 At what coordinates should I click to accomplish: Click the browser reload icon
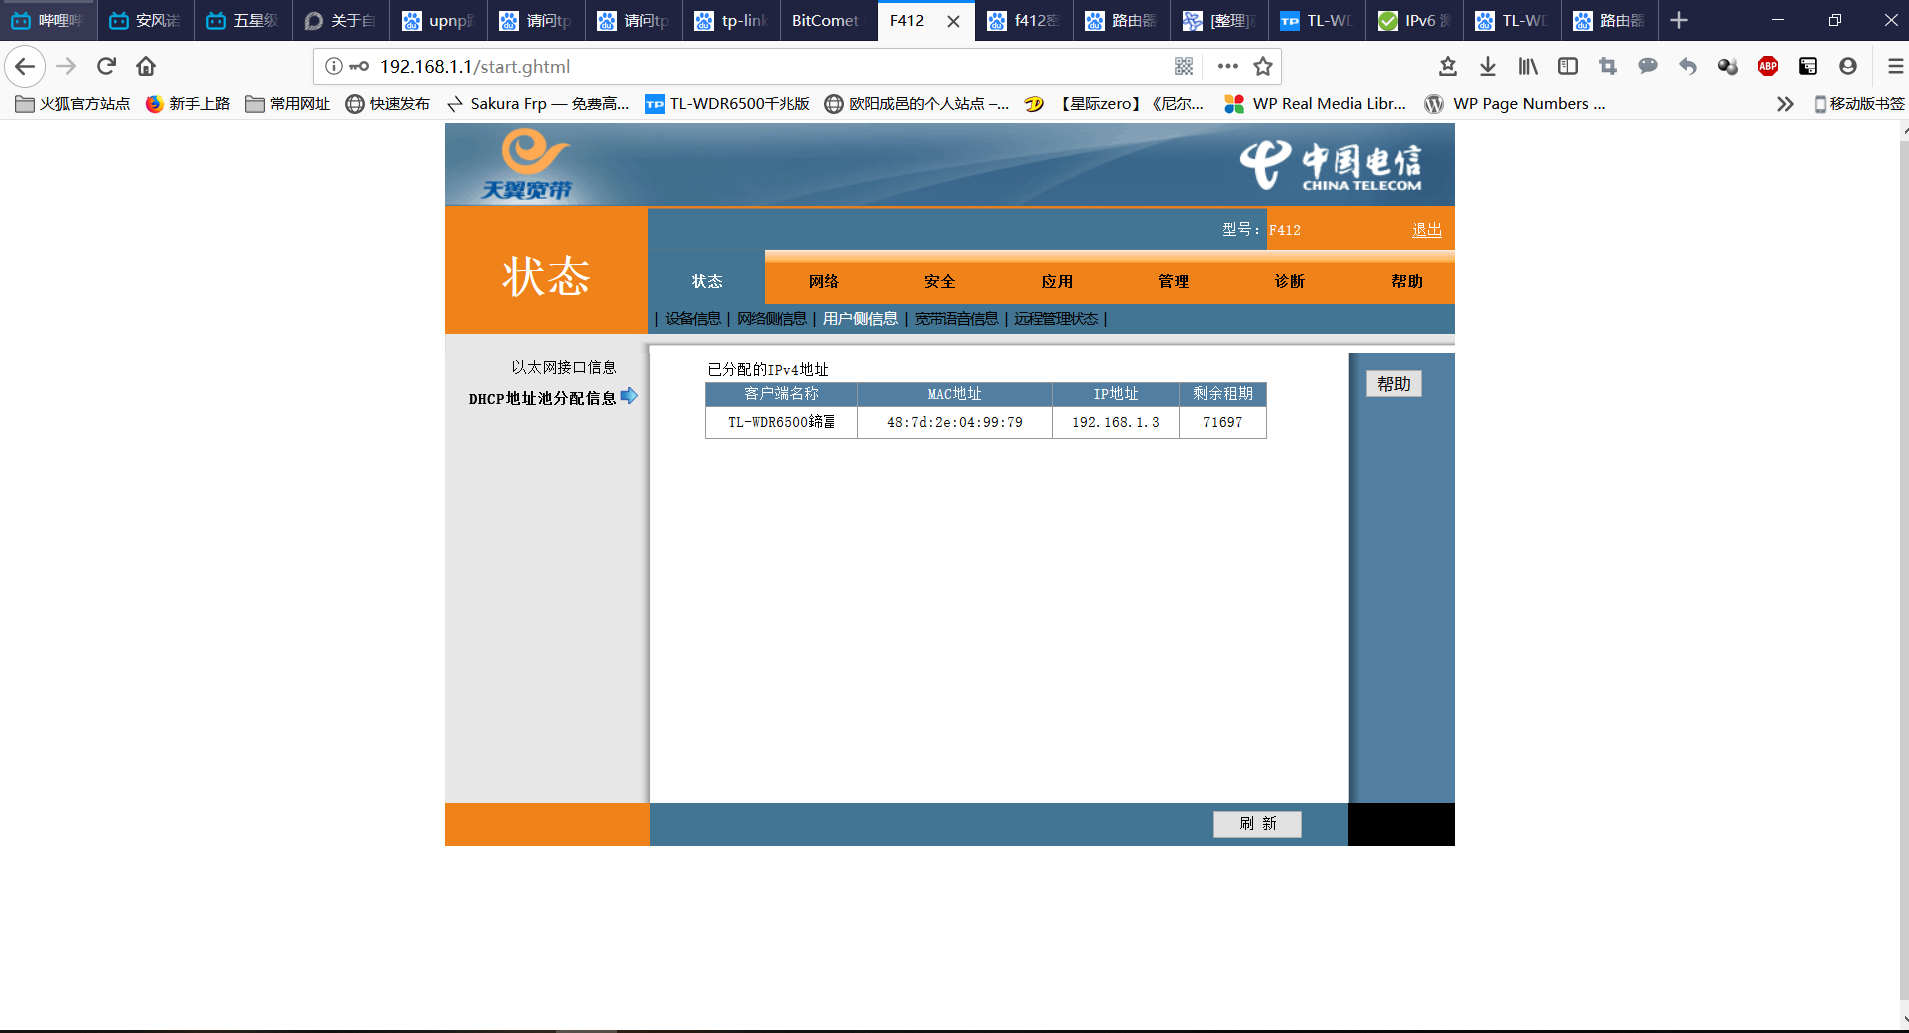coord(106,66)
